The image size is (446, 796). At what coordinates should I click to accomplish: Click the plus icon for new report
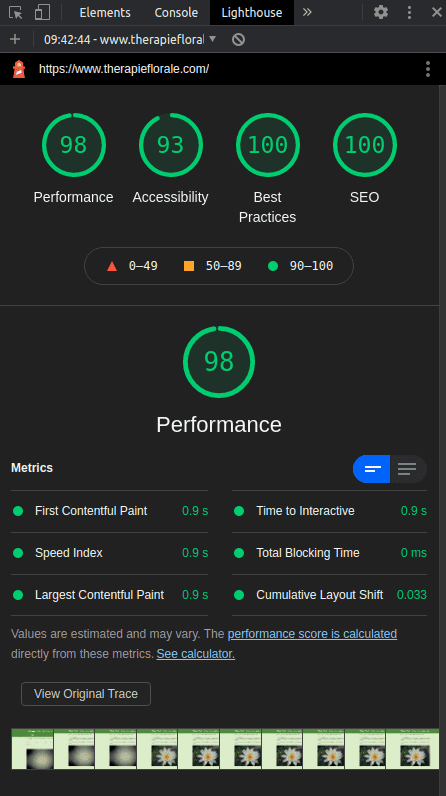(x=15, y=39)
